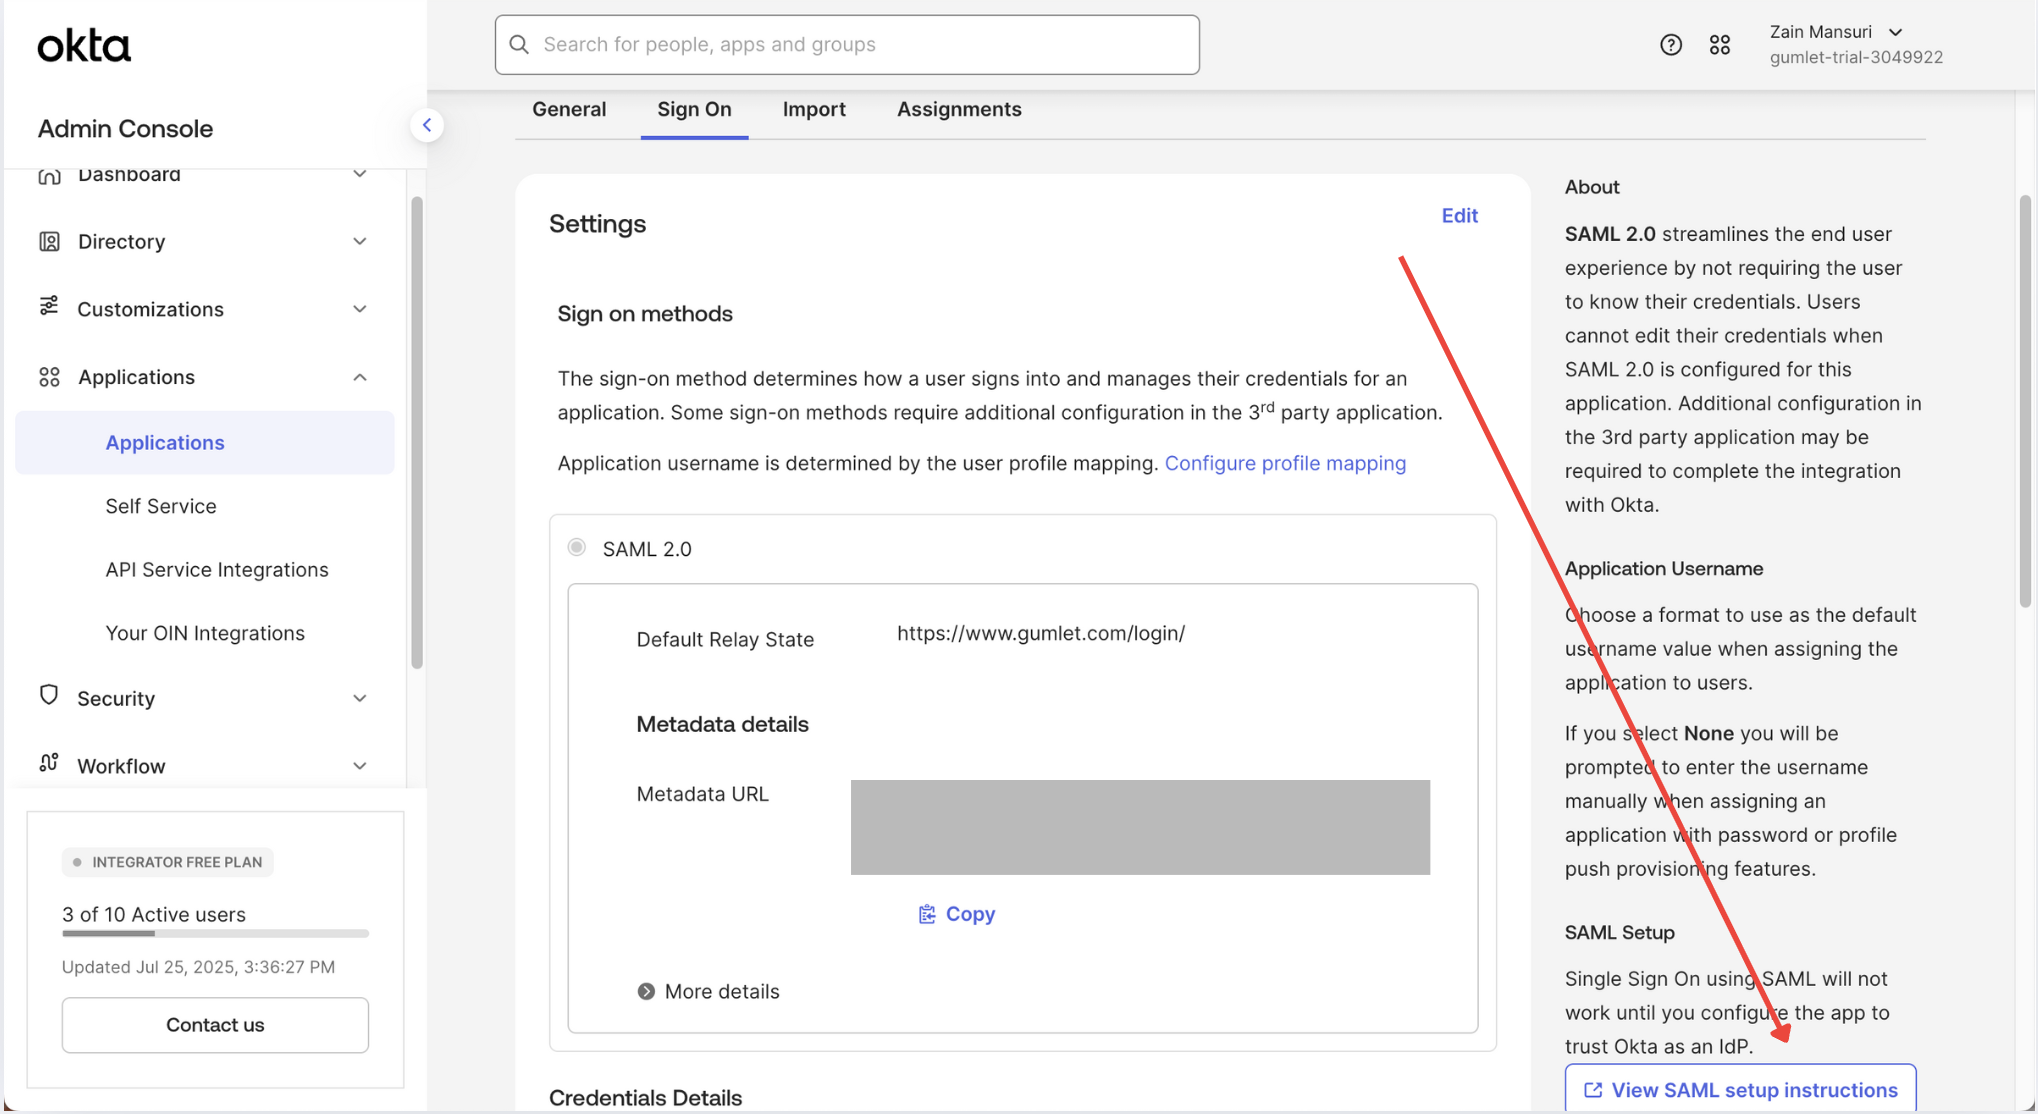The image size is (2038, 1114).
Task: Collapse the Applications menu chevron
Action: point(360,377)
